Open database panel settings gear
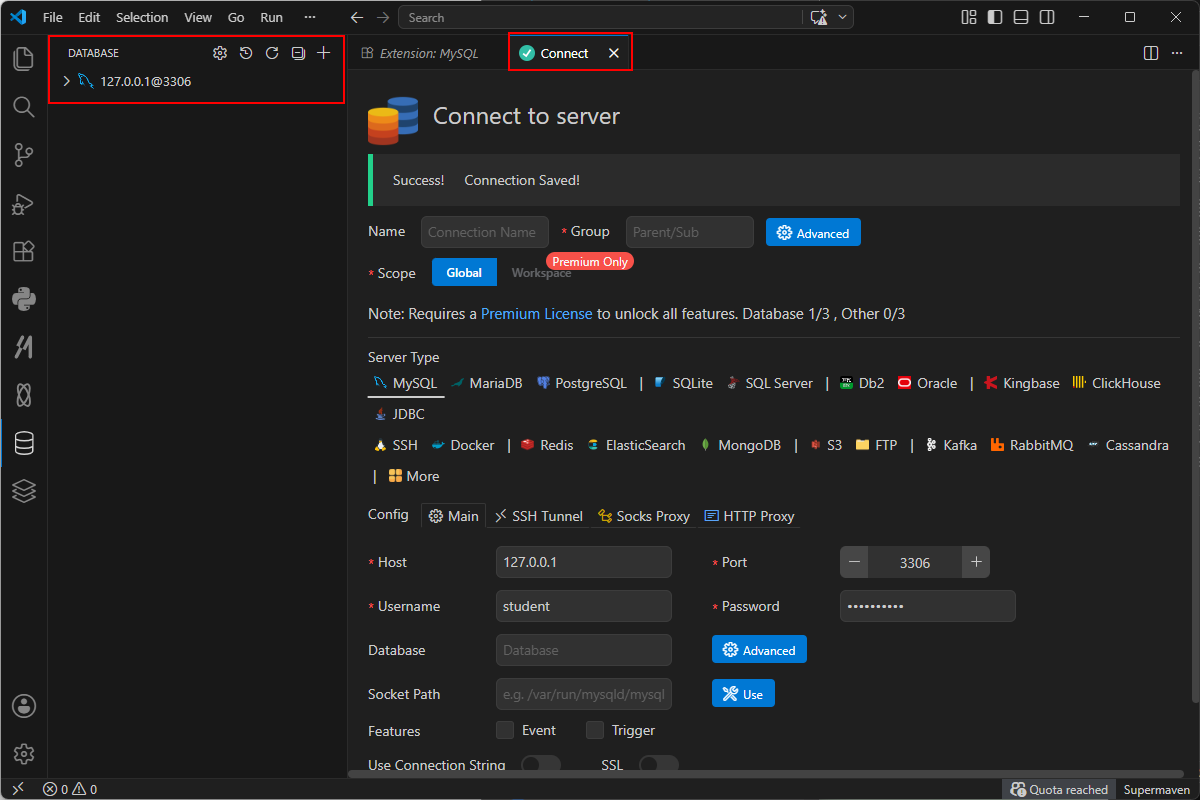The width and height of the screenshot is (1200, 800). coord(220,53)
